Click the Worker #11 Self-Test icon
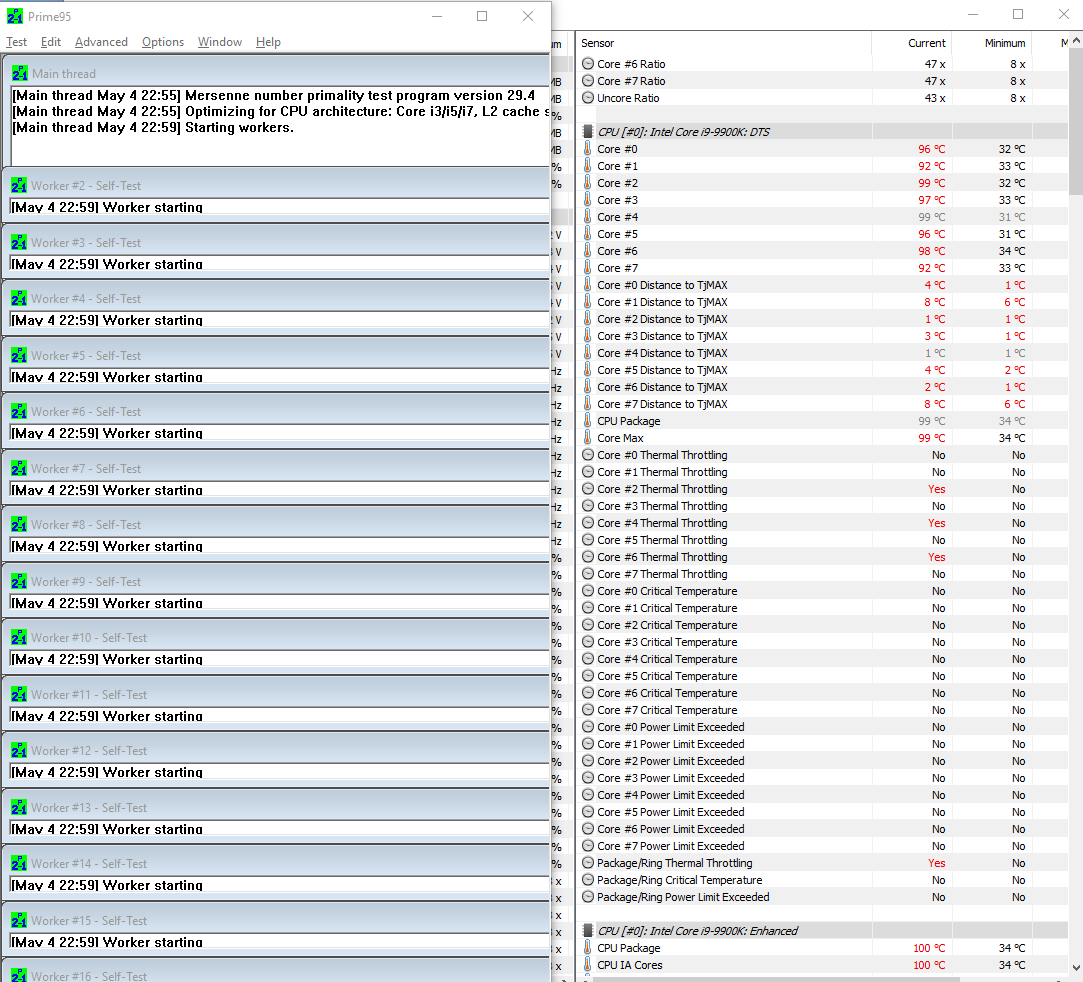Screen dimensions: 1083x982 [19, 695]
